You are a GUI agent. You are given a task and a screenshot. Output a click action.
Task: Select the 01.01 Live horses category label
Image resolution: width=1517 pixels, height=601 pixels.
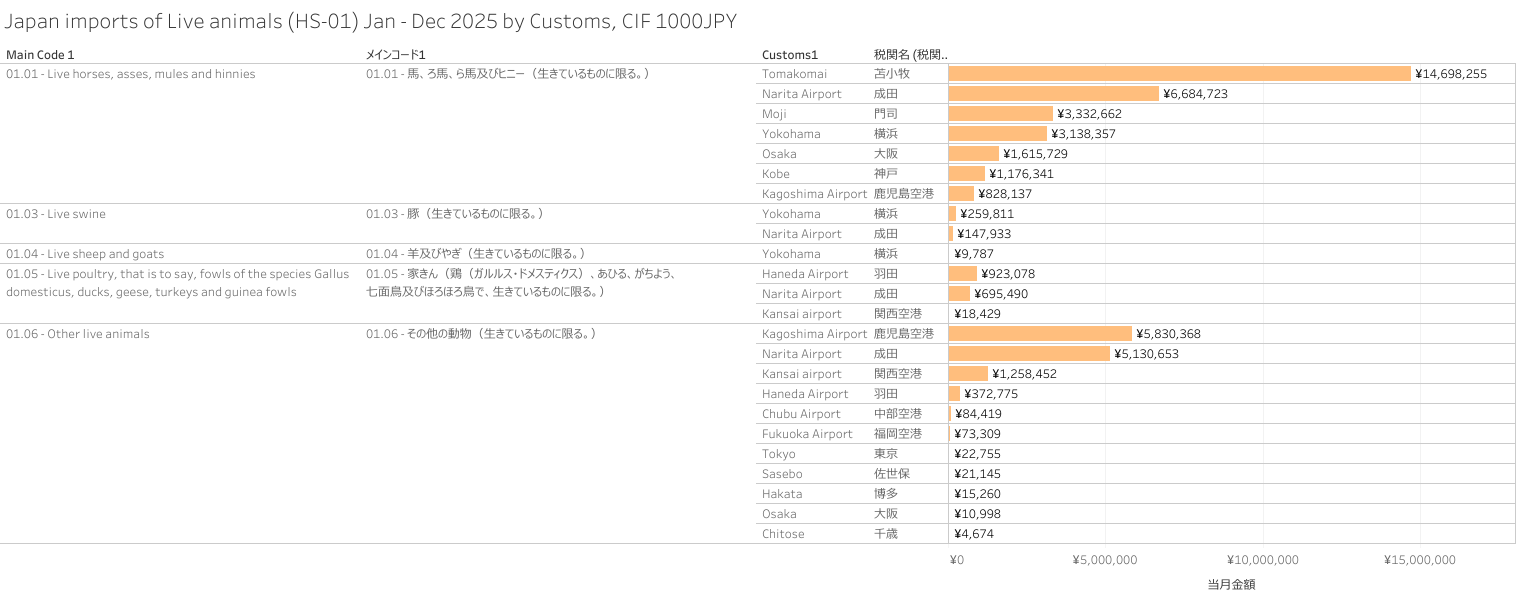tap(131, 74)
